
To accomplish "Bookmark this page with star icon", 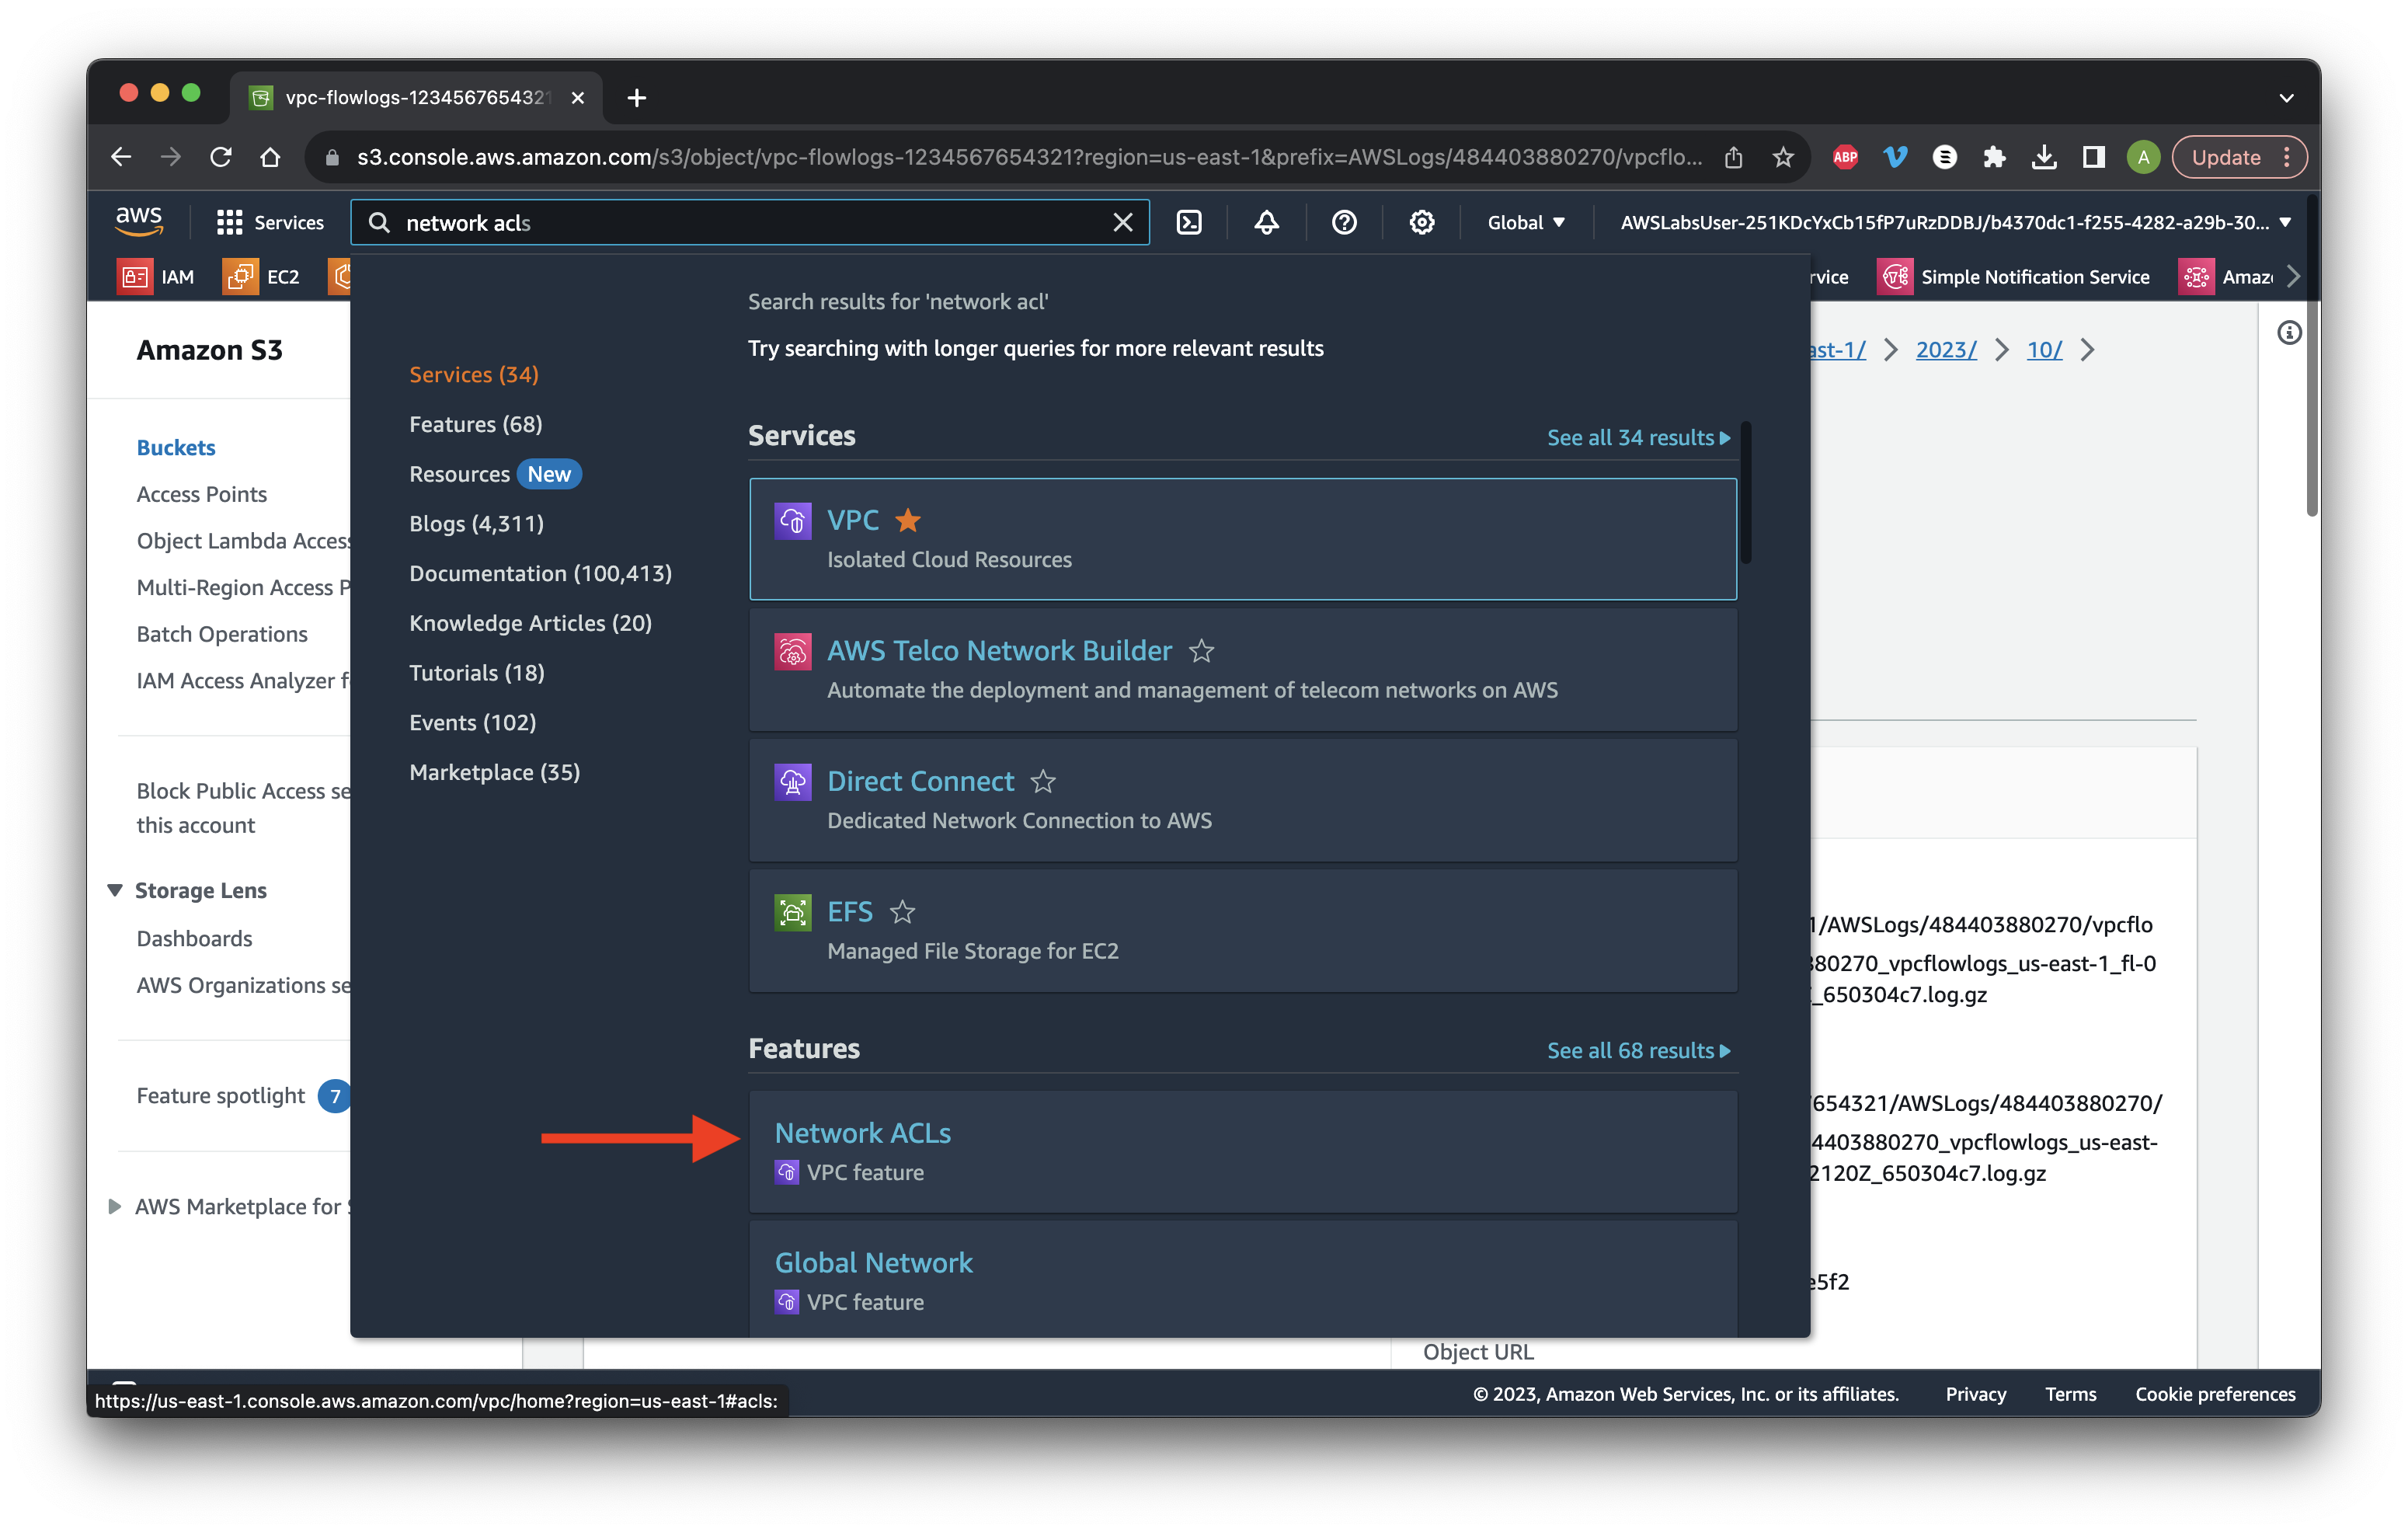I will [x=1782, y=157].
